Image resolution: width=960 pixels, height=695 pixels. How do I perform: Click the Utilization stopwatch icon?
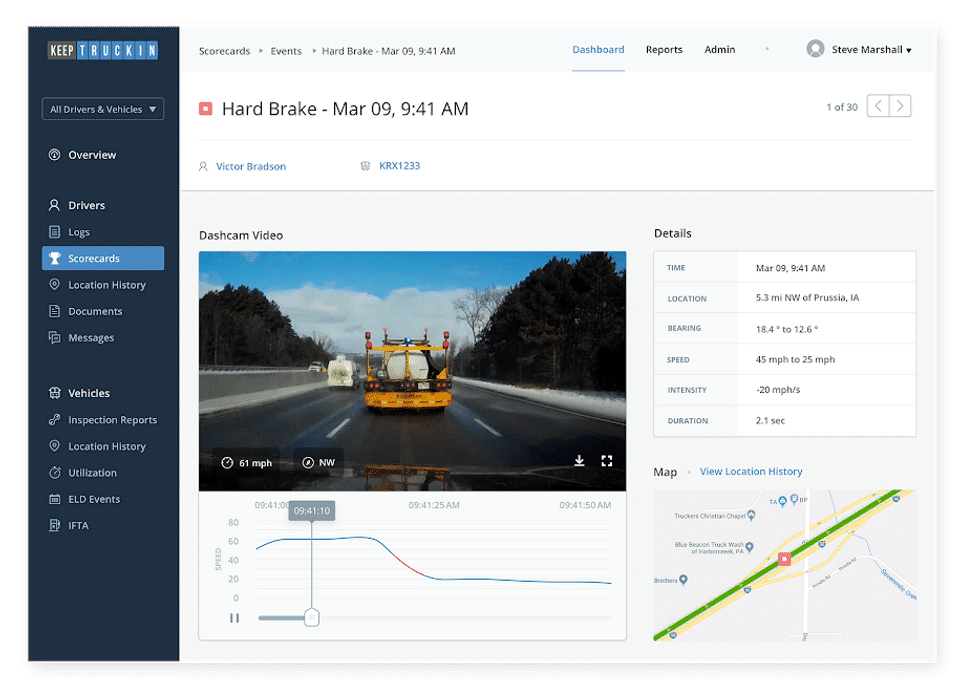point(54,472)
